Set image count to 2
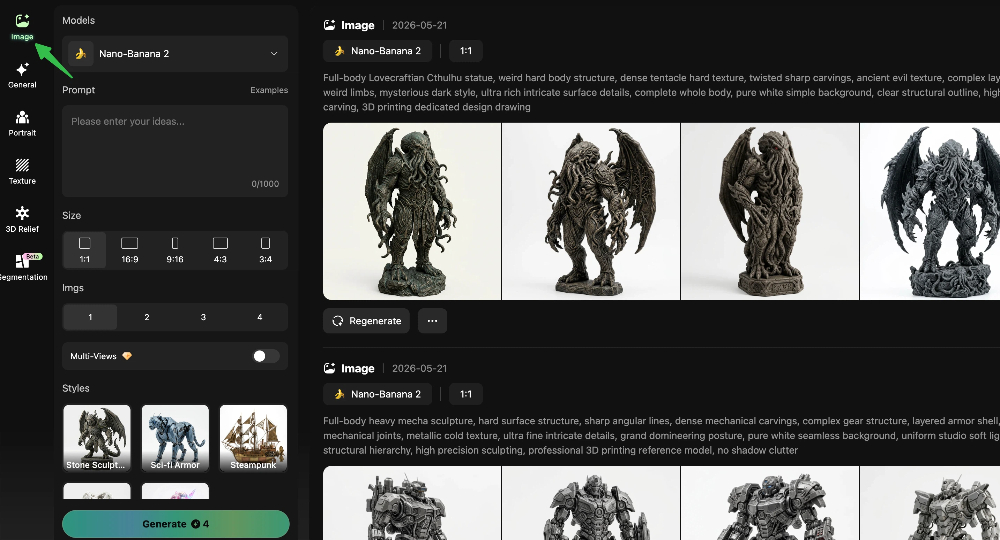The height and width of the screenshot is (540, 1000). 147,317
